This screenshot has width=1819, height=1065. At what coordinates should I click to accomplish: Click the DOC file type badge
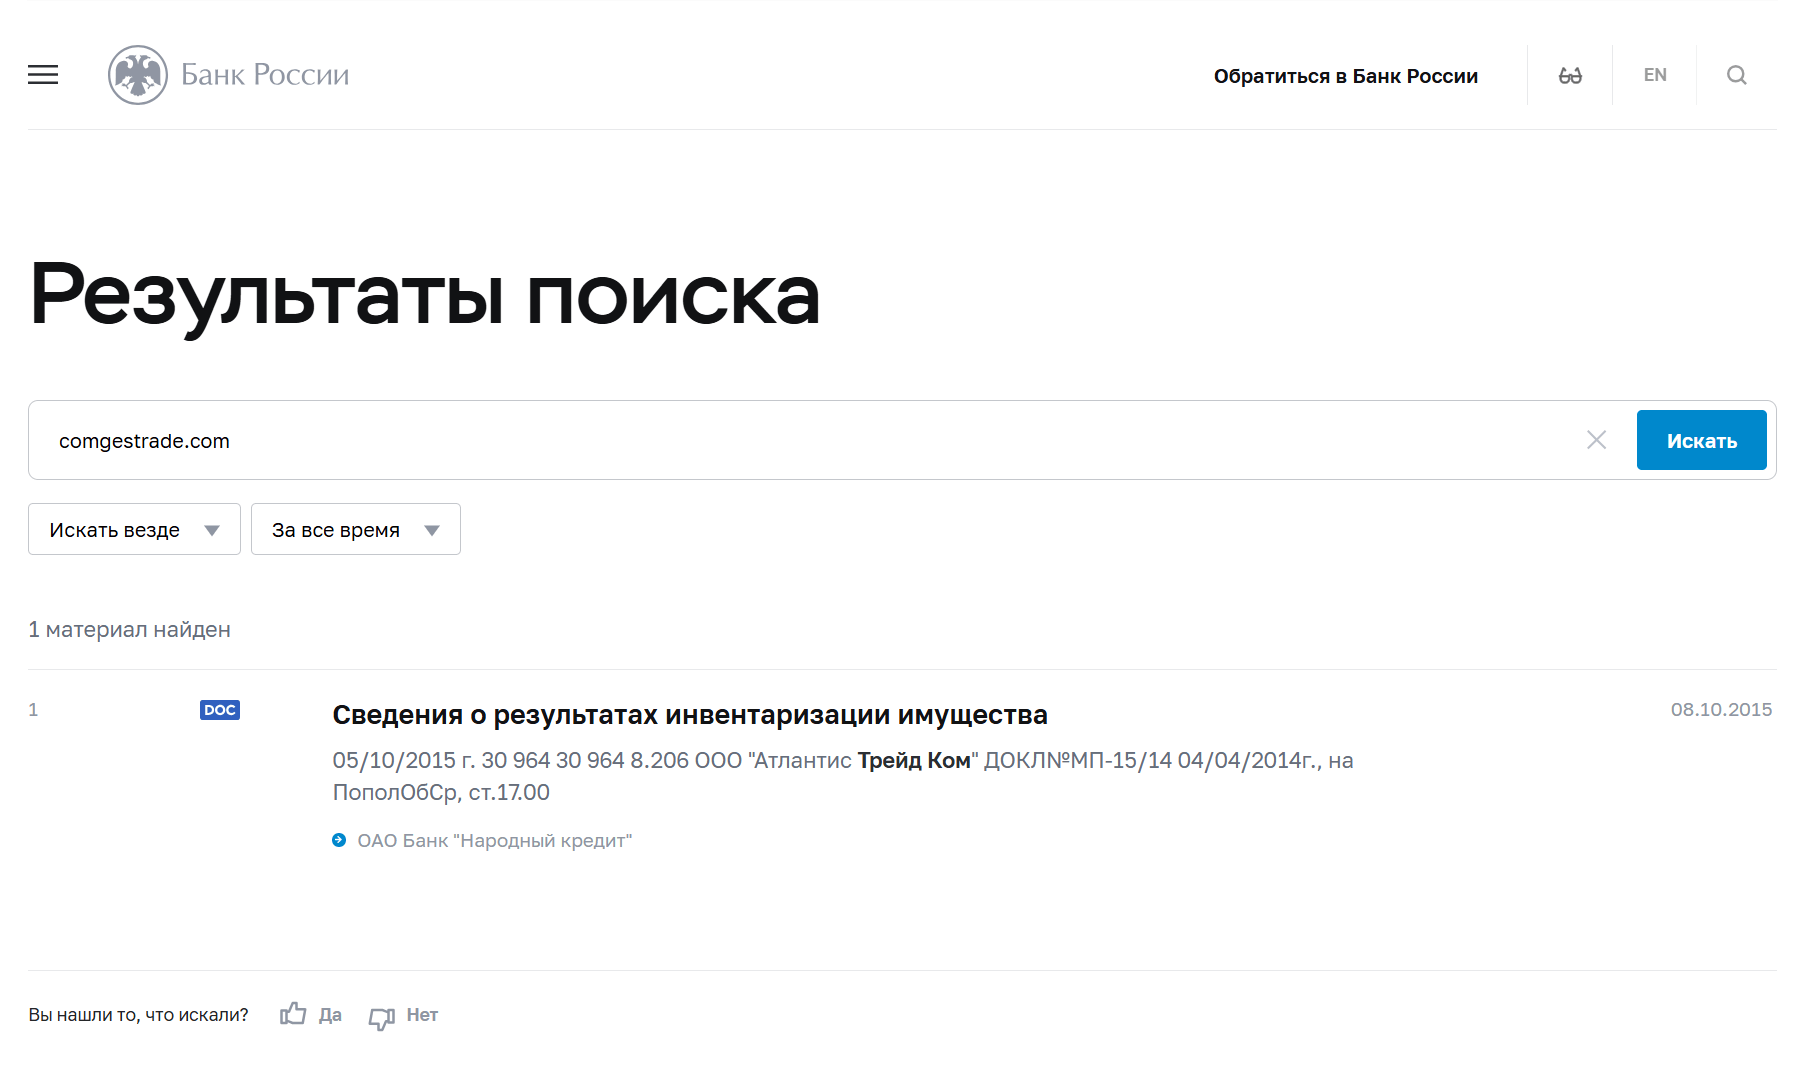coord(220,710)
